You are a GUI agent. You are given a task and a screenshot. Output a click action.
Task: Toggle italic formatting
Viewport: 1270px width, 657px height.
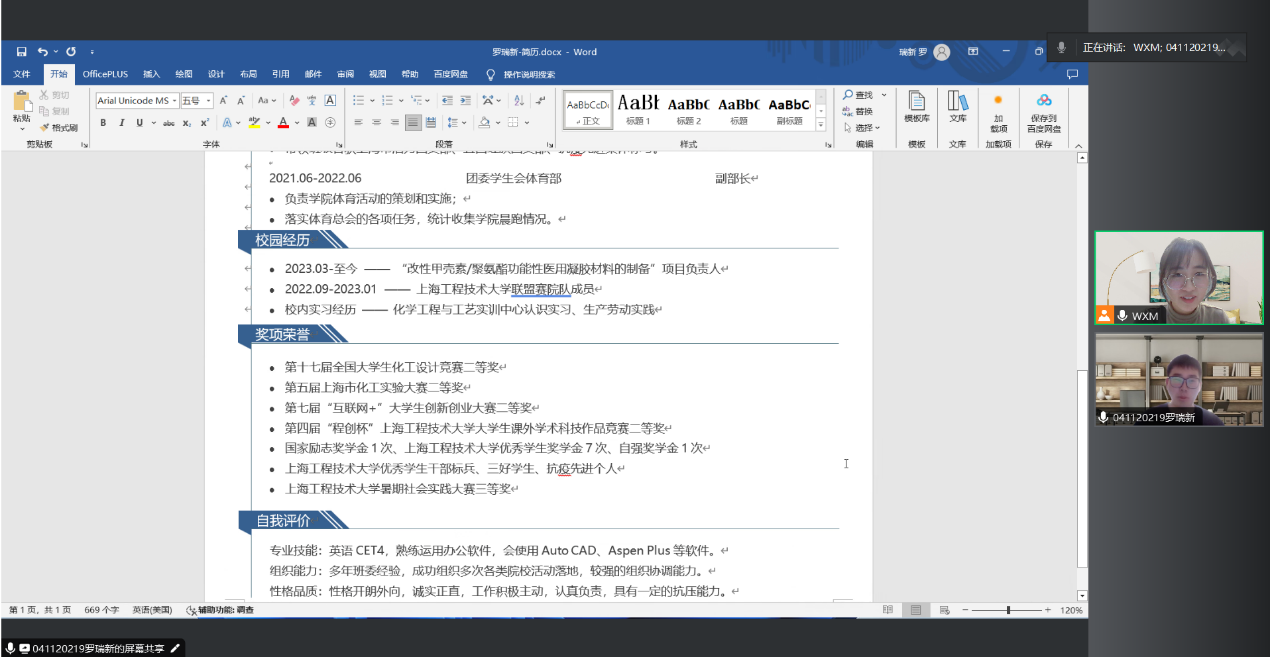[121, 123]
